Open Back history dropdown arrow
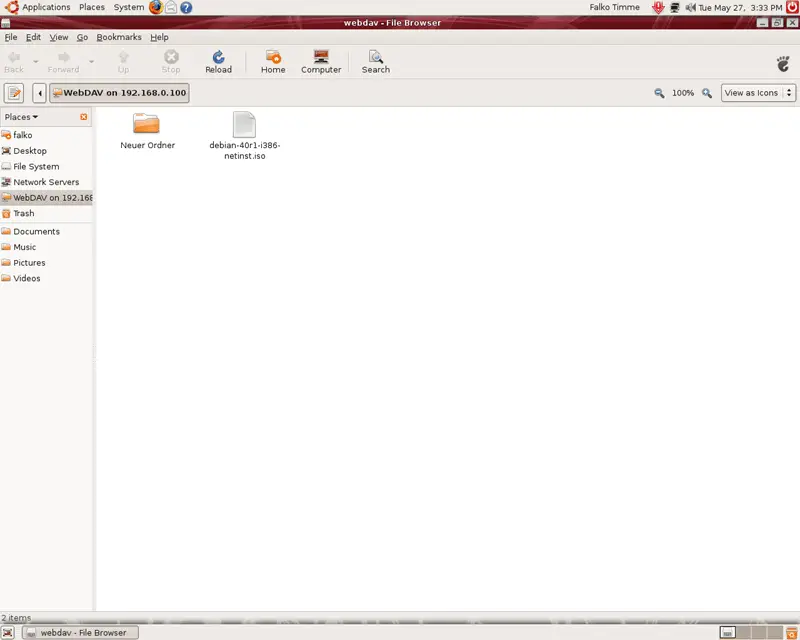Viewport: 800px width, 640px height. pos(36,62)
